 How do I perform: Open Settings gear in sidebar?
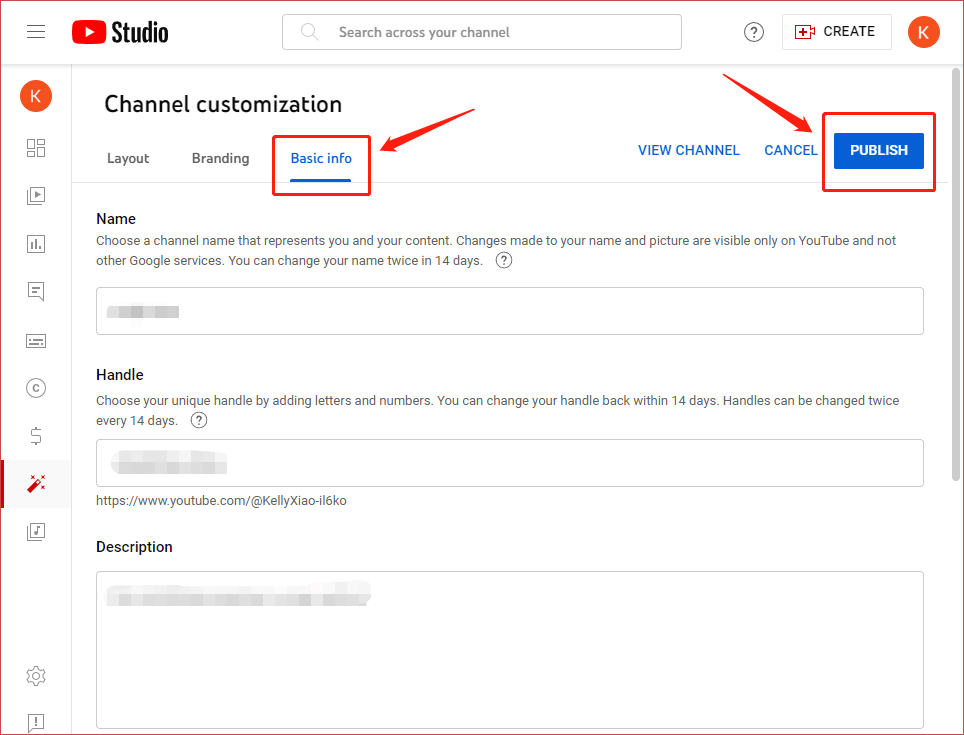[x=36, y=676]
